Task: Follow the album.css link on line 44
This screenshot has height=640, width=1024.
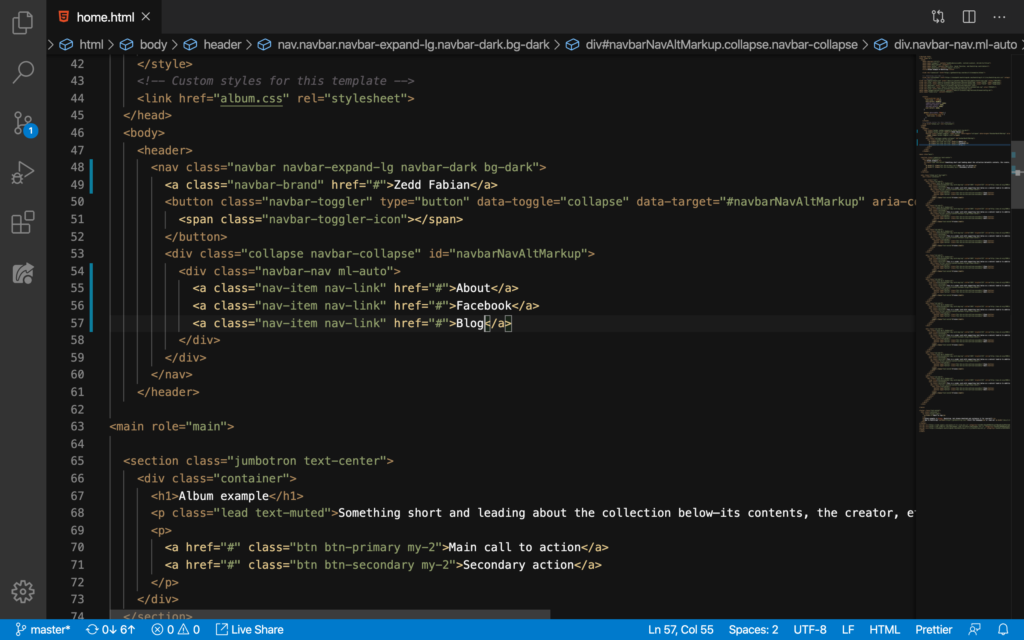Action: click(251, 99)
